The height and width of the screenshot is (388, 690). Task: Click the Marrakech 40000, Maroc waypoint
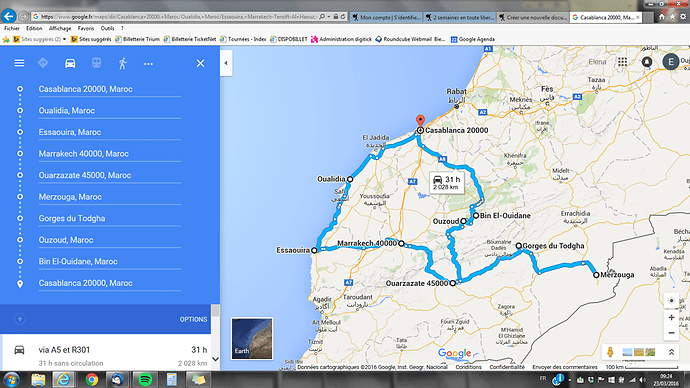(x=110, y=154)
